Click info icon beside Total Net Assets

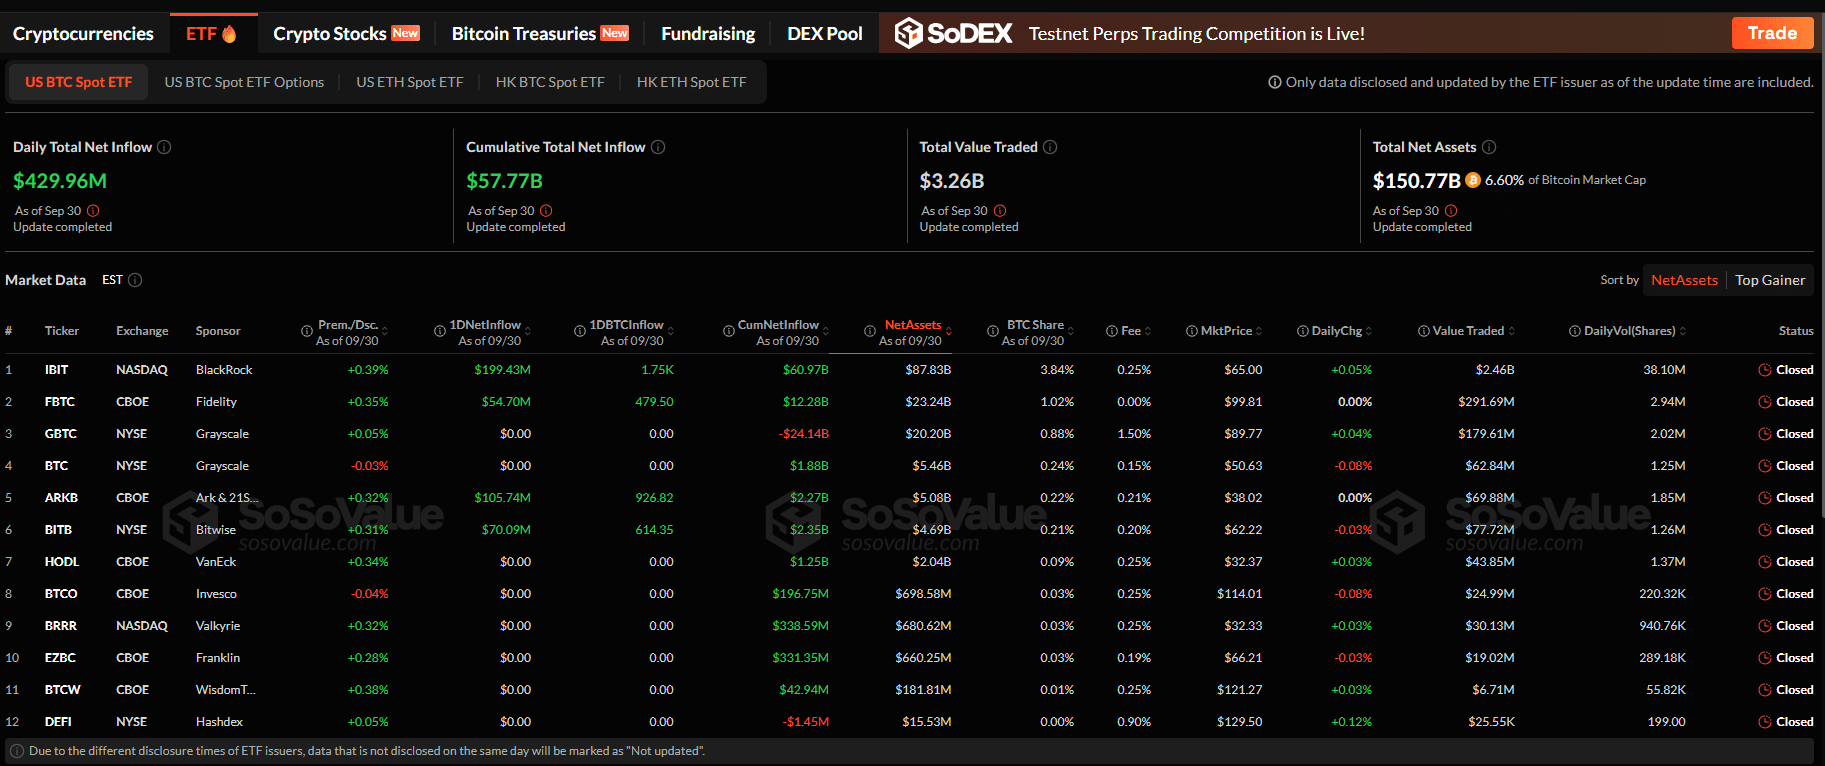tap(1489, 147)
